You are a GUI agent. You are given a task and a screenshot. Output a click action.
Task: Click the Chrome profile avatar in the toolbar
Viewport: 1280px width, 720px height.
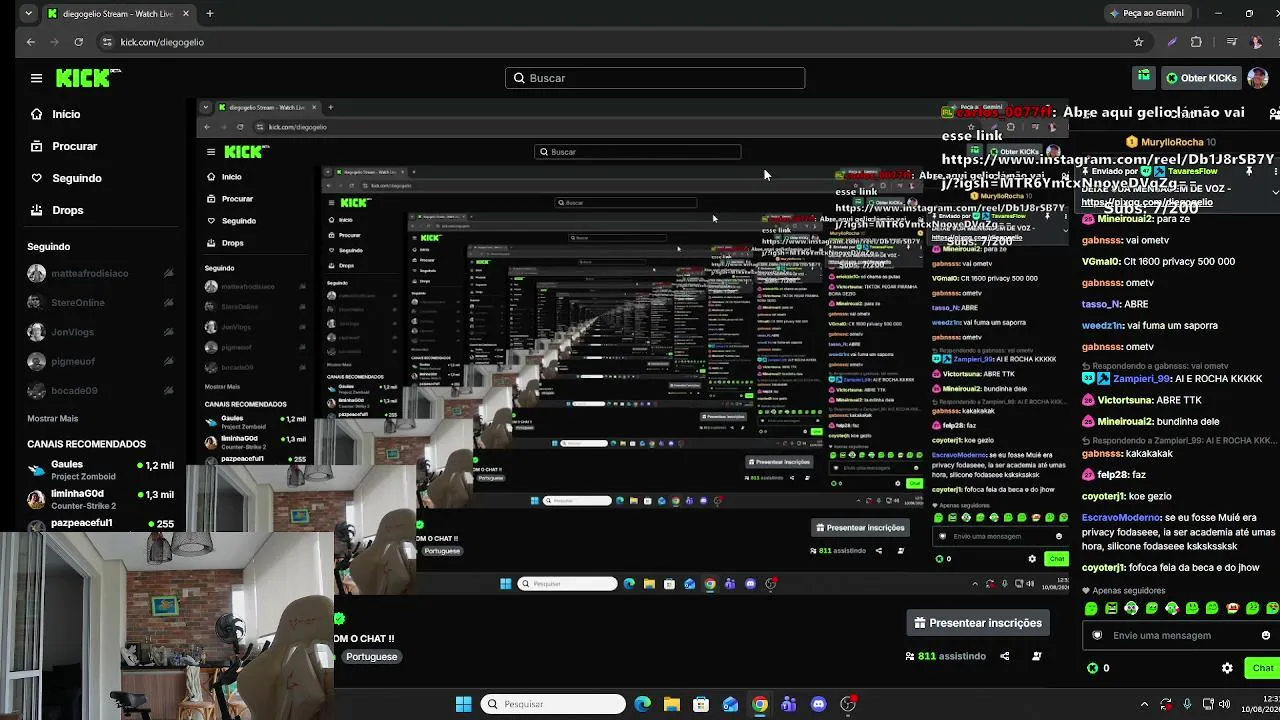pyautogui.click(x=1257, y=42)
